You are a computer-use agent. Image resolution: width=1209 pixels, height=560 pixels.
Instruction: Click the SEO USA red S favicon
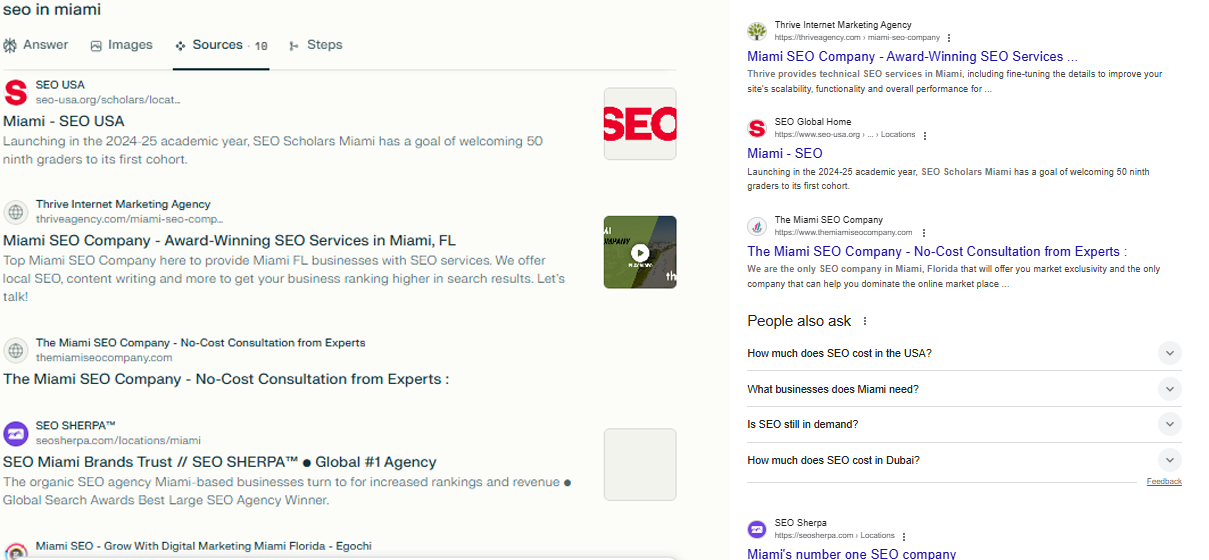coord(16,93)
